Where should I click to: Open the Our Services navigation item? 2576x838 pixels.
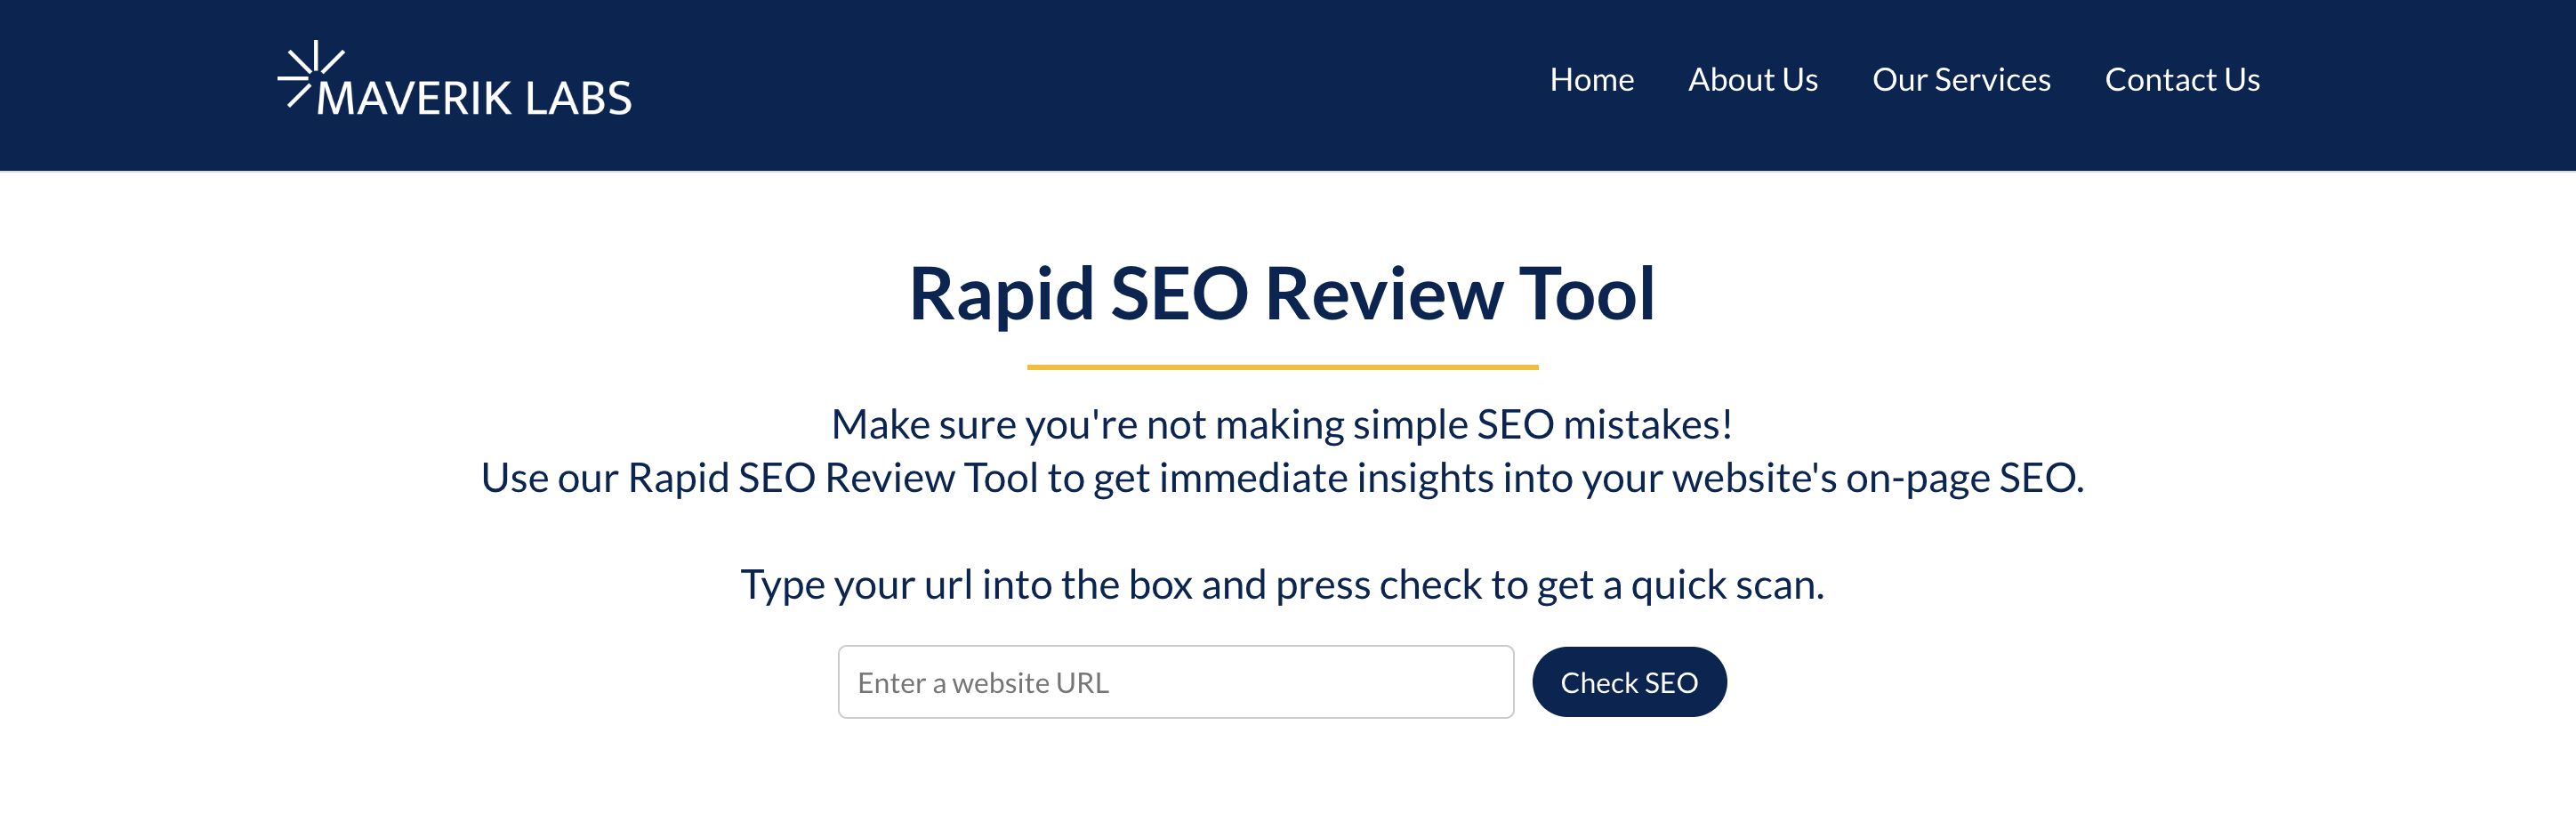tap(1961, 80)
